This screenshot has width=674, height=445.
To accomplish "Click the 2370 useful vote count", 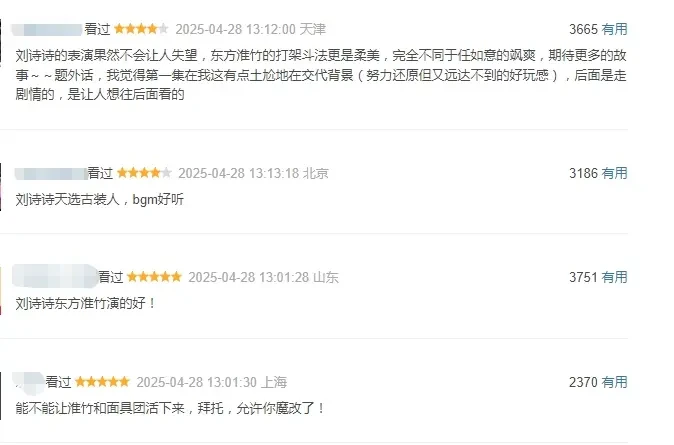I will click(583, 382).
